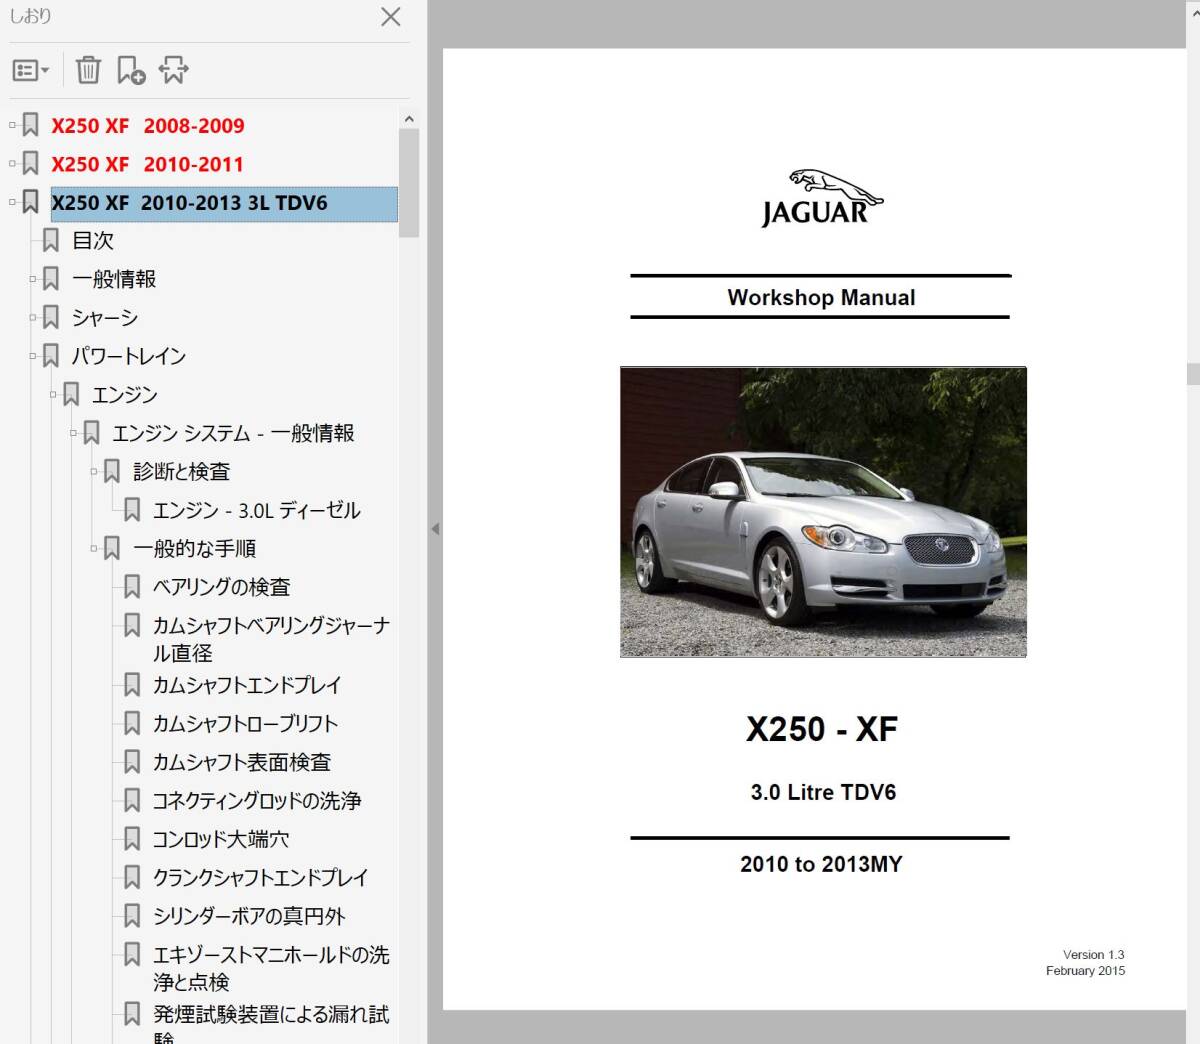
Task: Open the パワートレイン bookmark
Action: (129, 356)
